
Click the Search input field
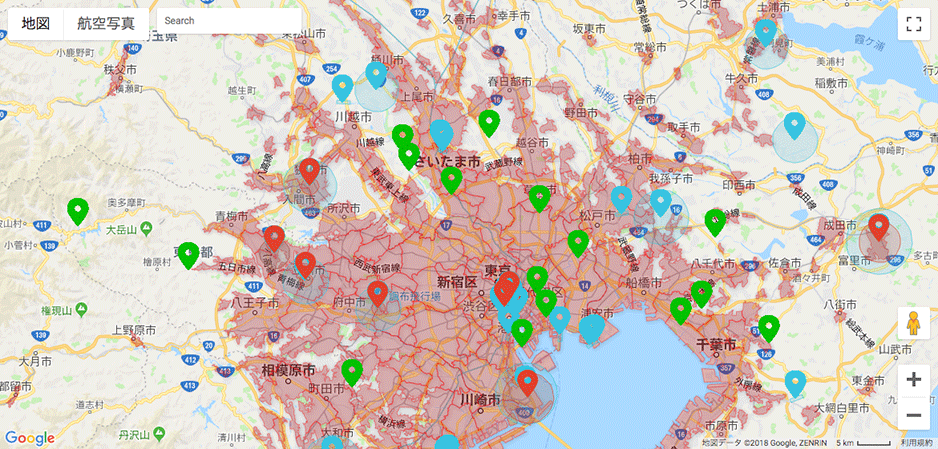(x=229, y=21)
